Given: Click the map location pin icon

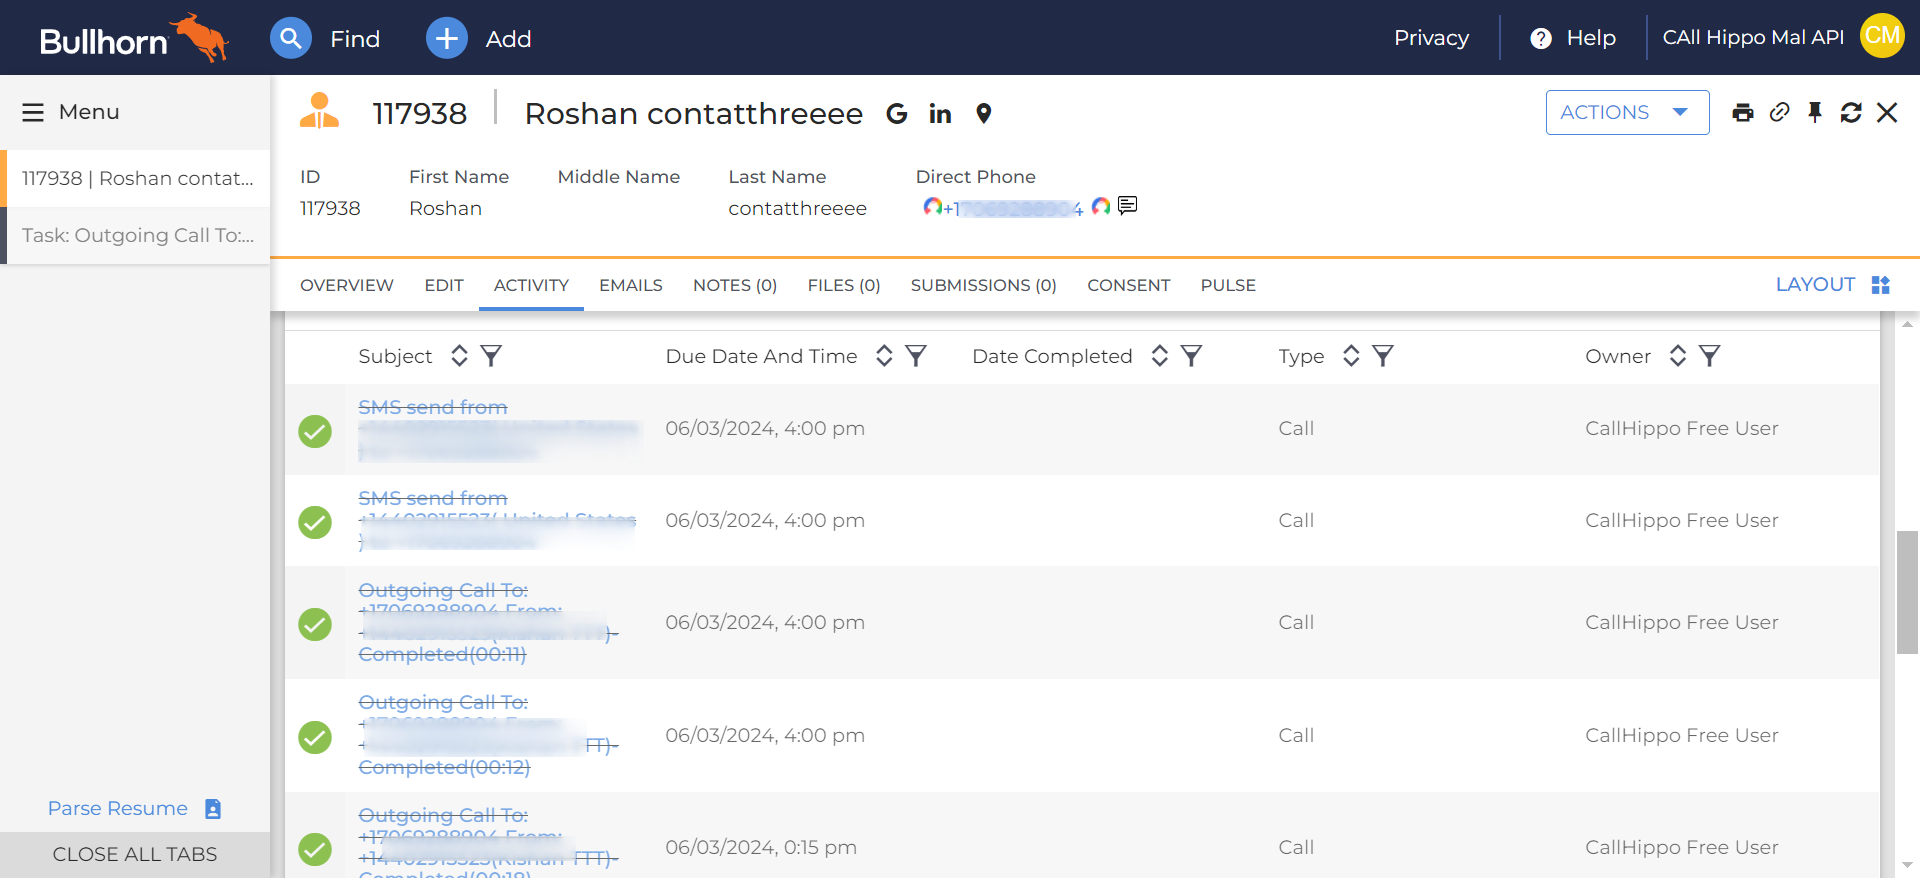Looking at the screenshot, I should tap(984, 114).
